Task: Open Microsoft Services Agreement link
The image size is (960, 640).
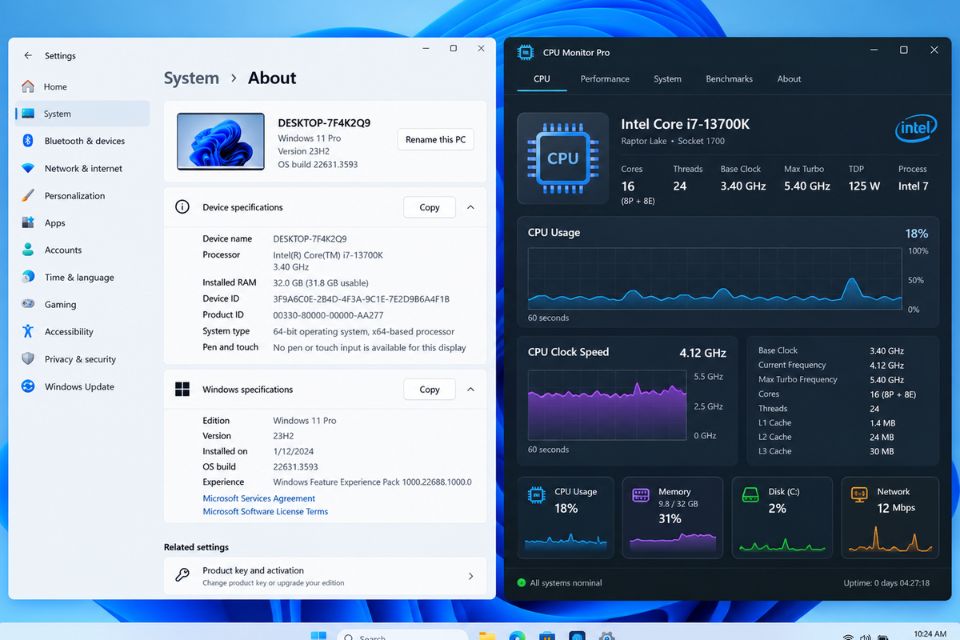Action: click(x=258, y=499)
